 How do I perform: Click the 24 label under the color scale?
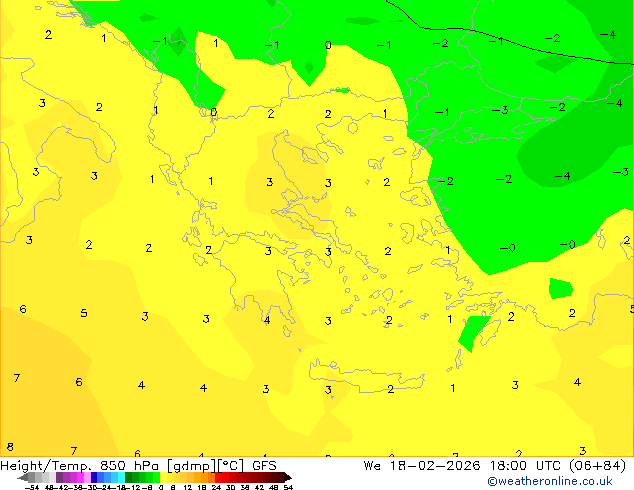click(216, 488)
